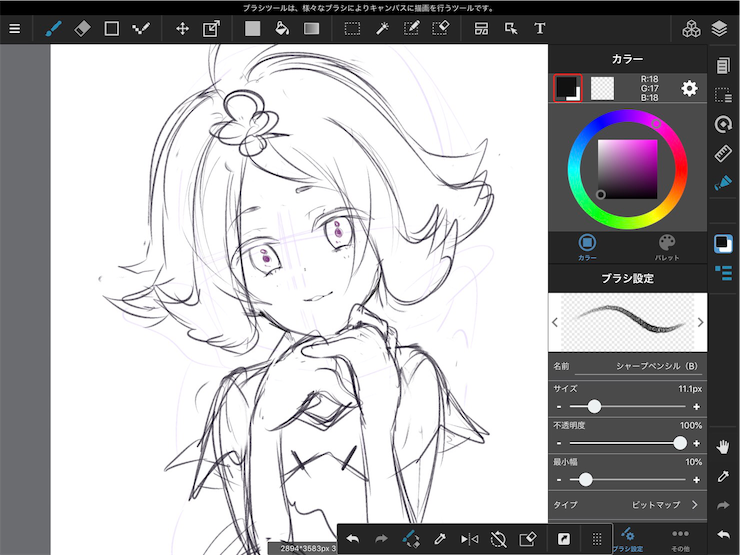
Task: Select the Move tool
Action: point(182,29)
